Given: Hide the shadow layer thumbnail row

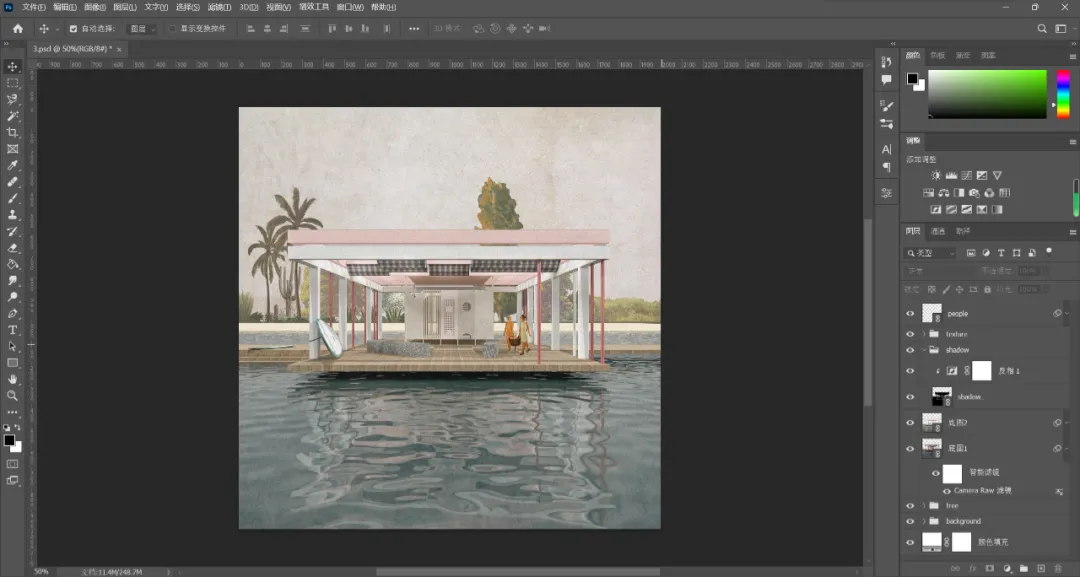Looking at the screenshot, I should tap(910, 397).
